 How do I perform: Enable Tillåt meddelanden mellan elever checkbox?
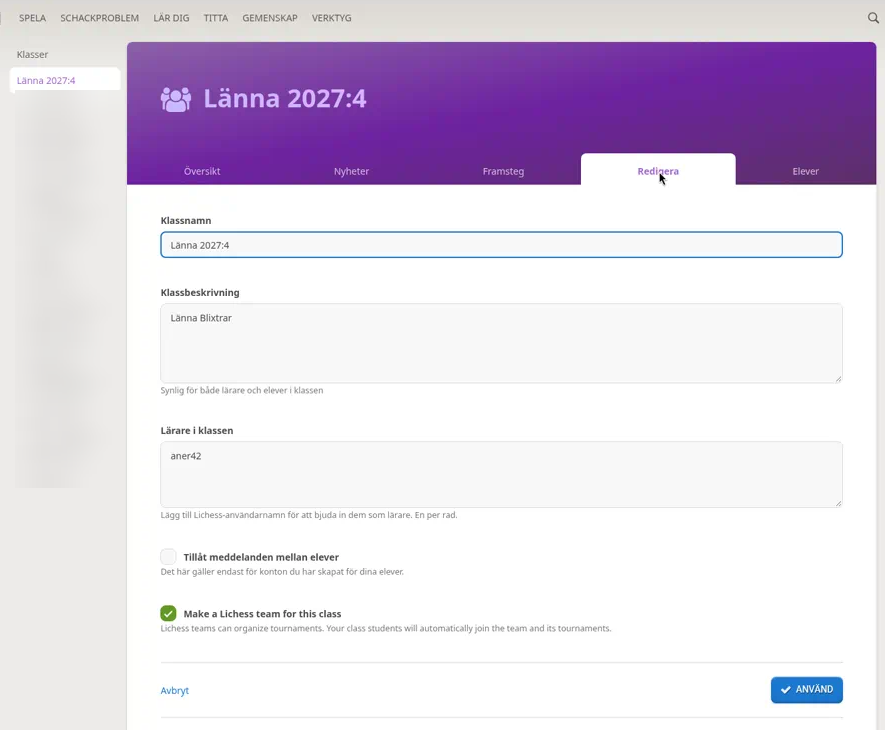pos(168,557)
